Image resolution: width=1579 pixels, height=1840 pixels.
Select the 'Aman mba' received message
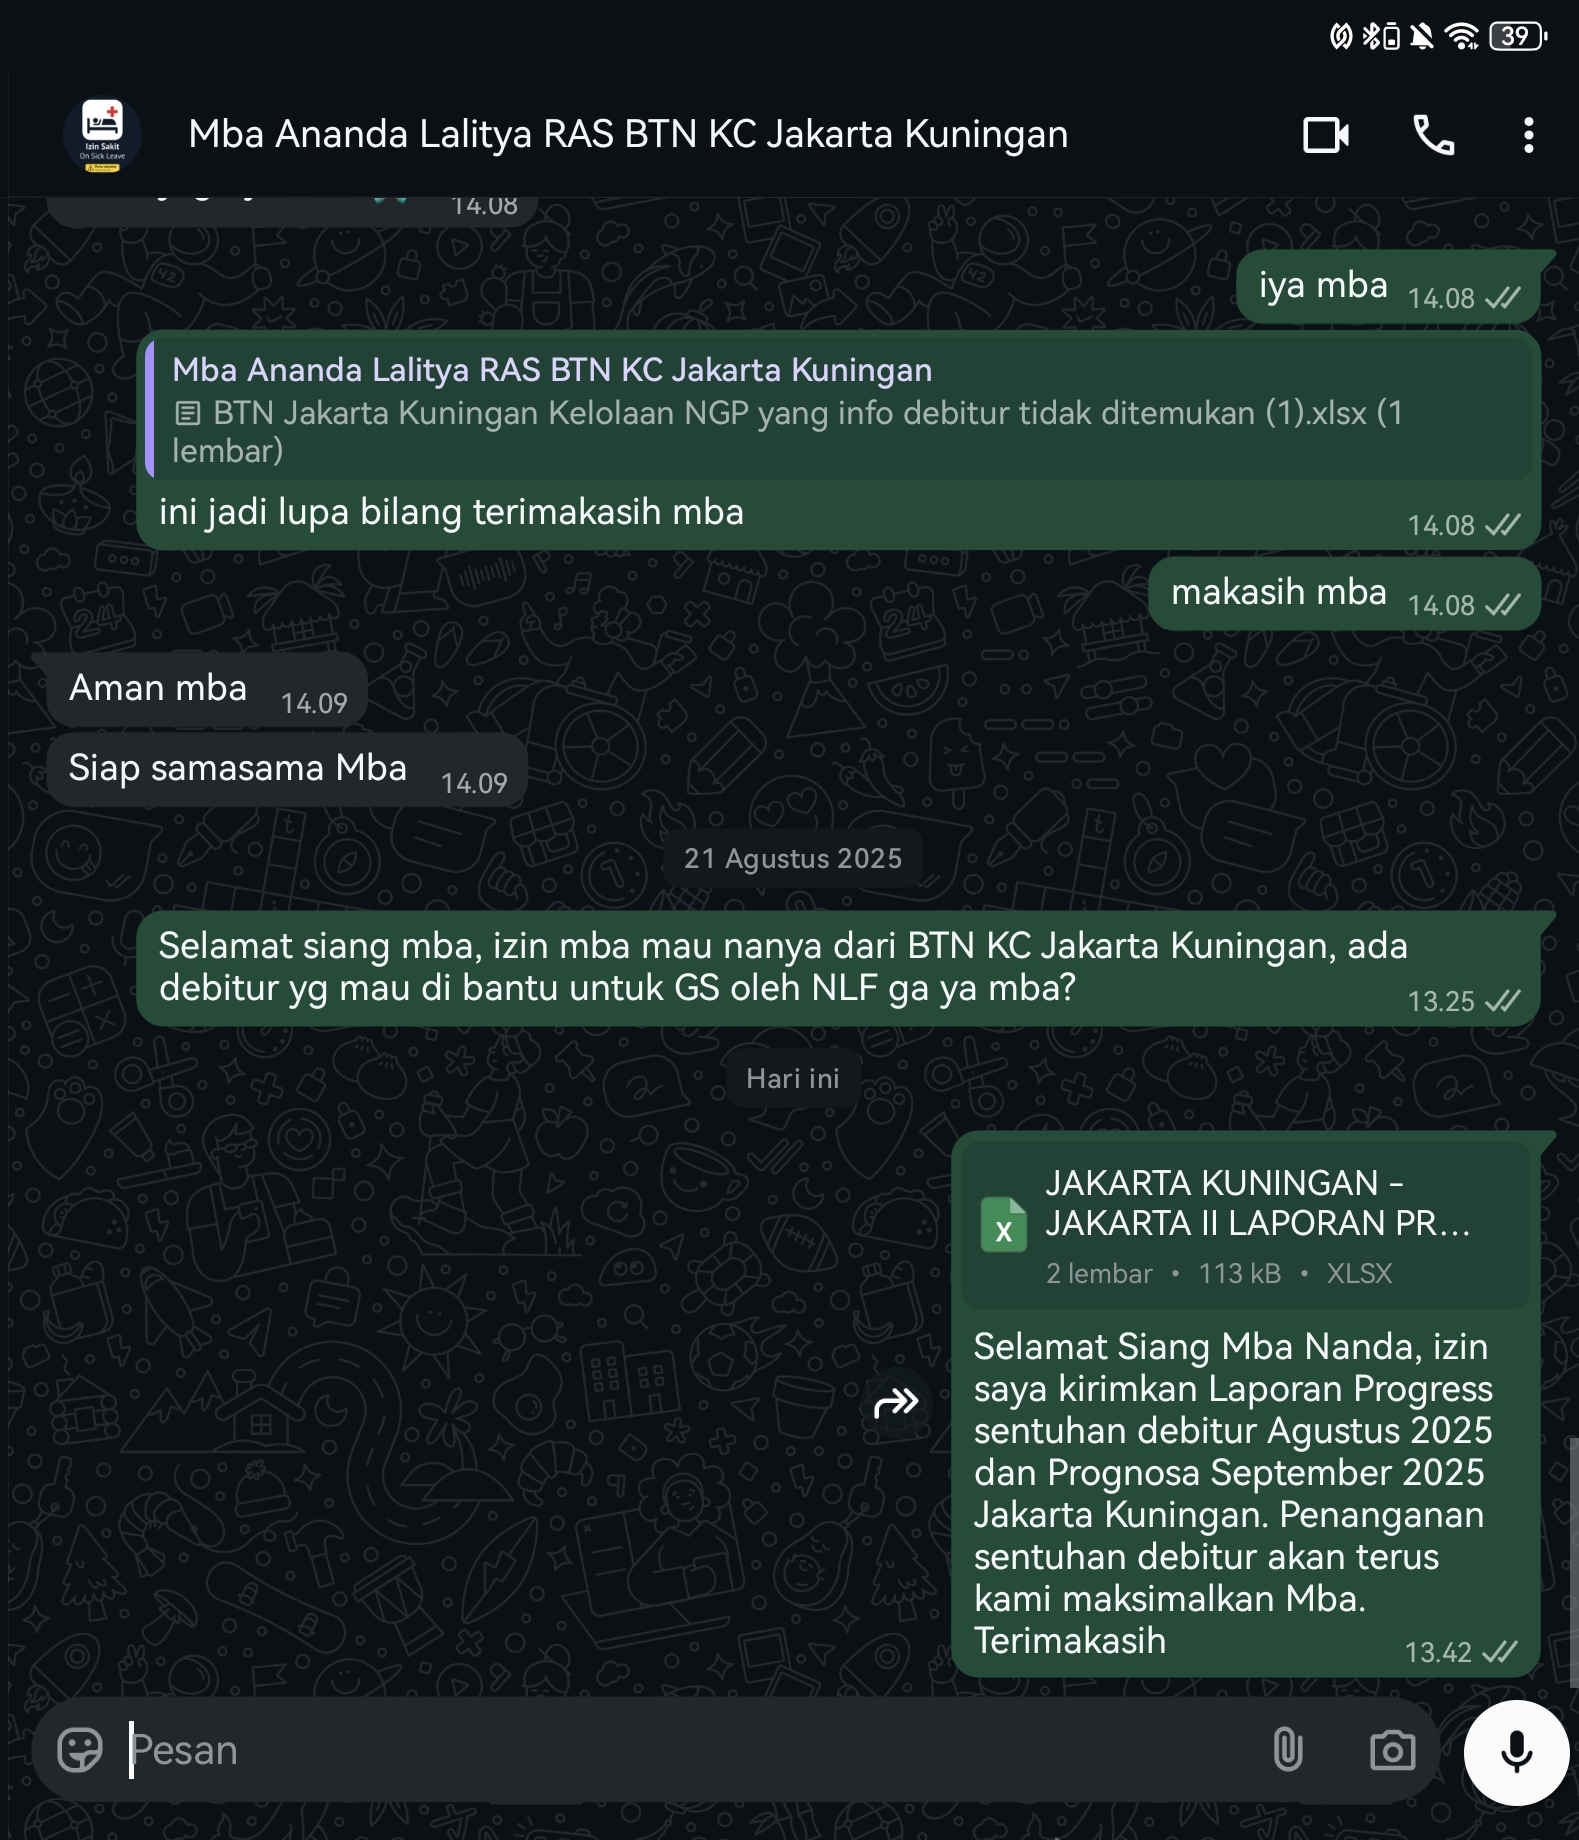coord(207,690)
